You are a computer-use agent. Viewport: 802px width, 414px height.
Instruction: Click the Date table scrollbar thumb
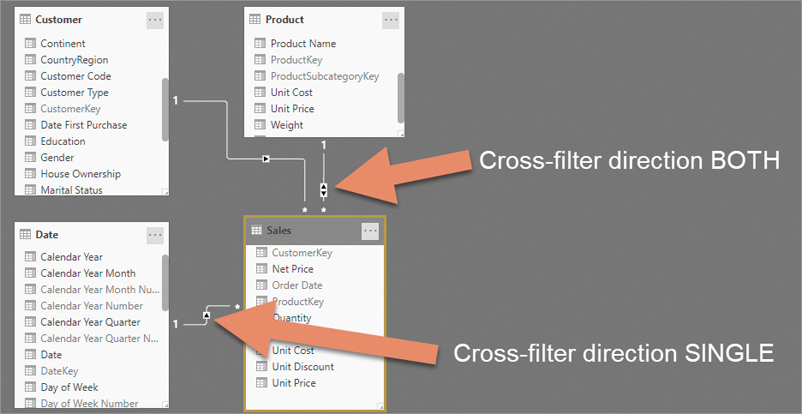(165, 282)
